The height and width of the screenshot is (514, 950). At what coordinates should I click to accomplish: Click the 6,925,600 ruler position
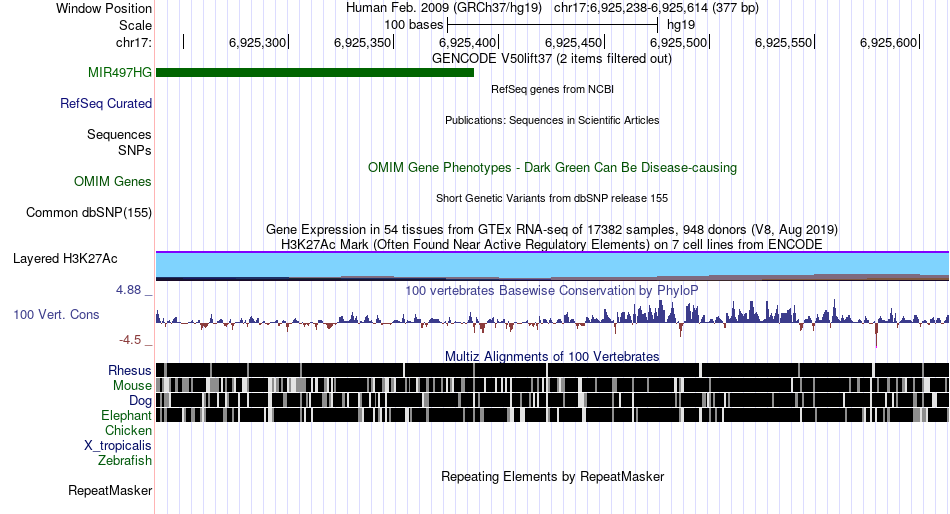pyautogui.click(x=889, y=42)
